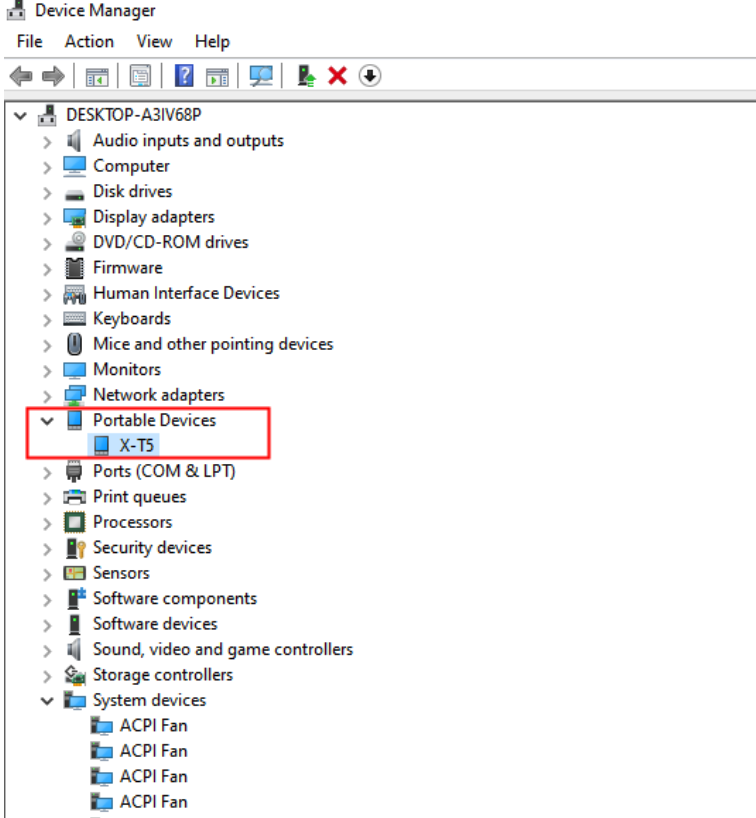Collapse the System devices category
This screenshot has width=756, height=818.
pyautogui.click(x=47, y=701)
